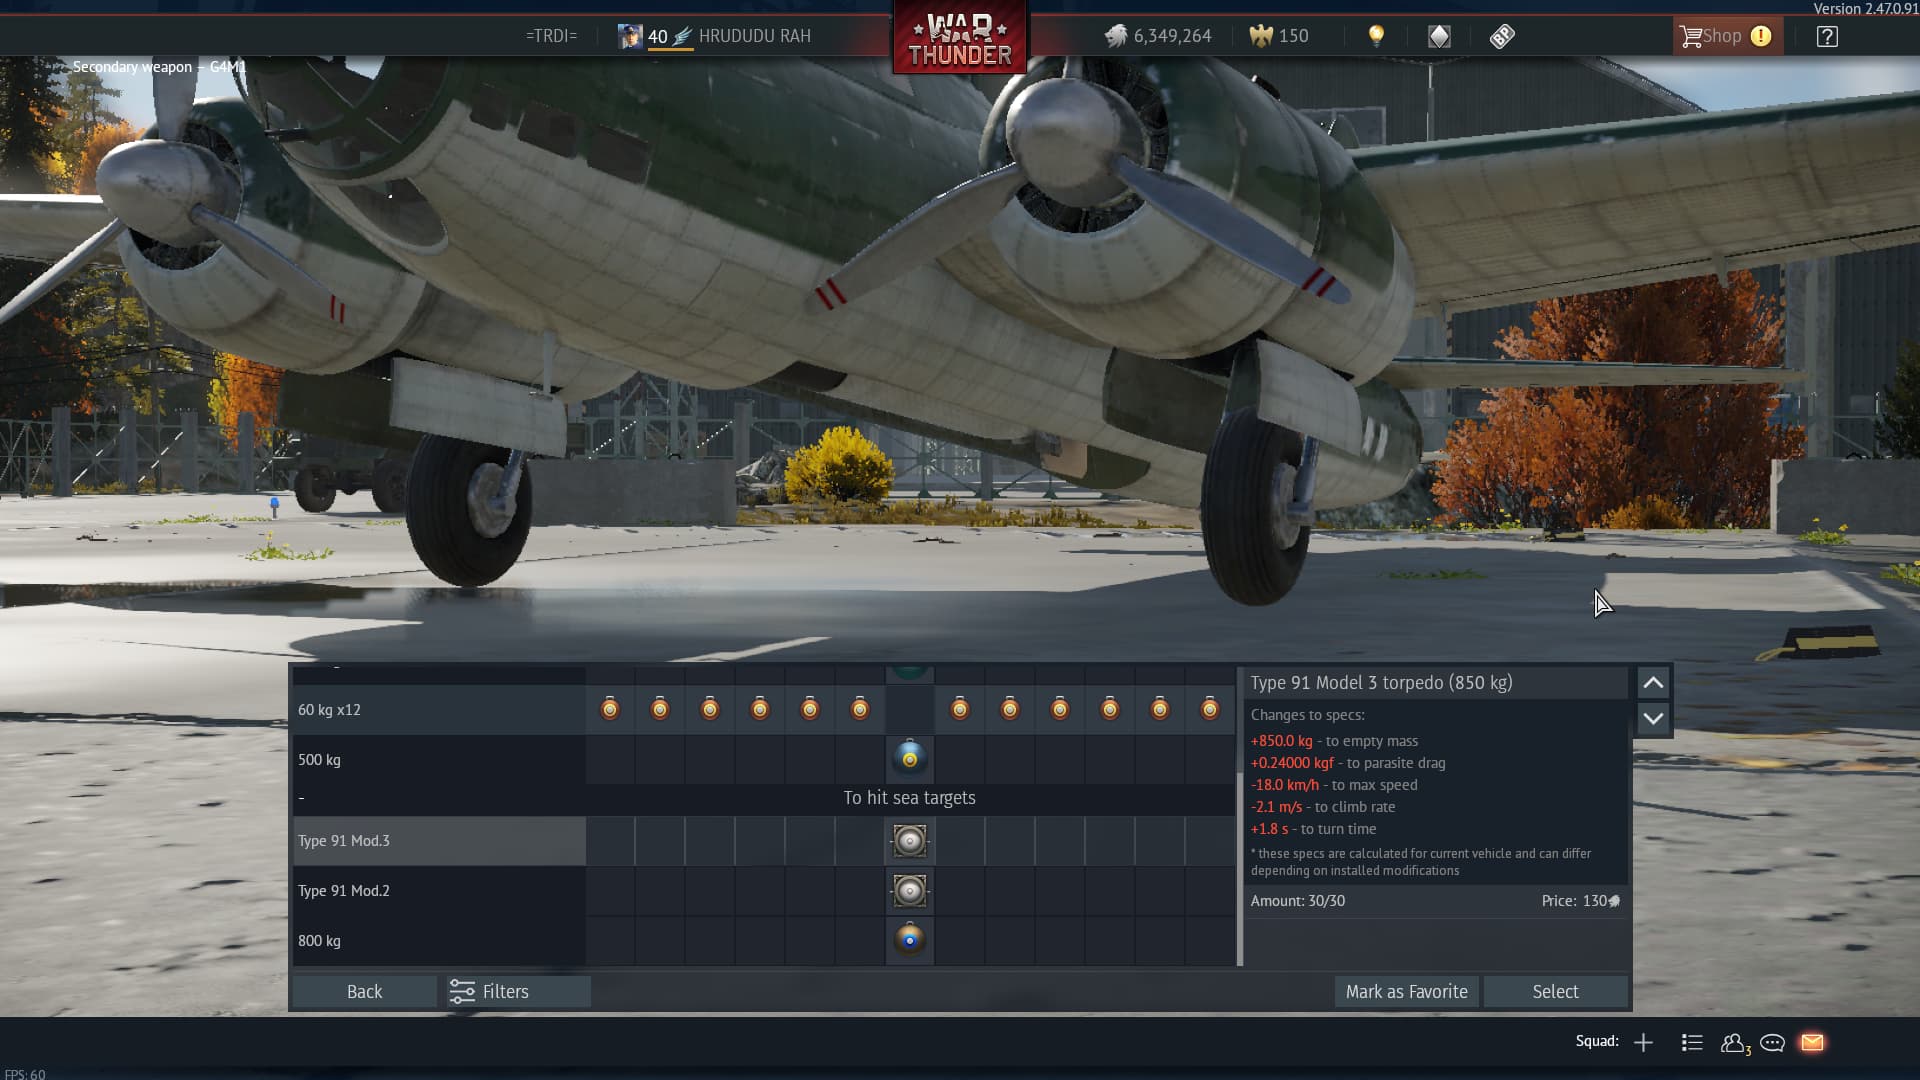Viewport: 1920px width, 1080px height.
Task: Click the player level 40 indicator
Action: [x=657, y=36]
